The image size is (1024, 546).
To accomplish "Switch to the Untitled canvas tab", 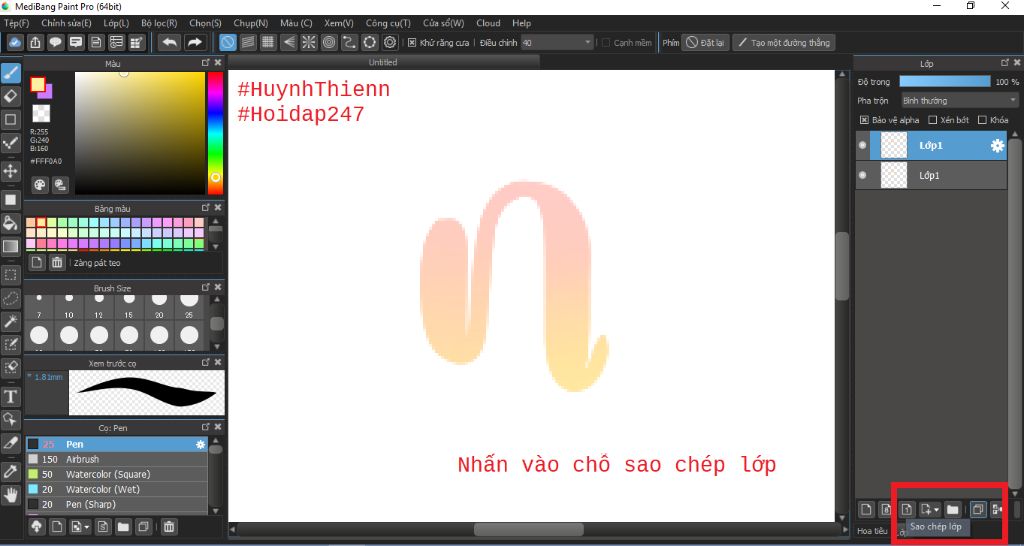I will pos(383,62).
